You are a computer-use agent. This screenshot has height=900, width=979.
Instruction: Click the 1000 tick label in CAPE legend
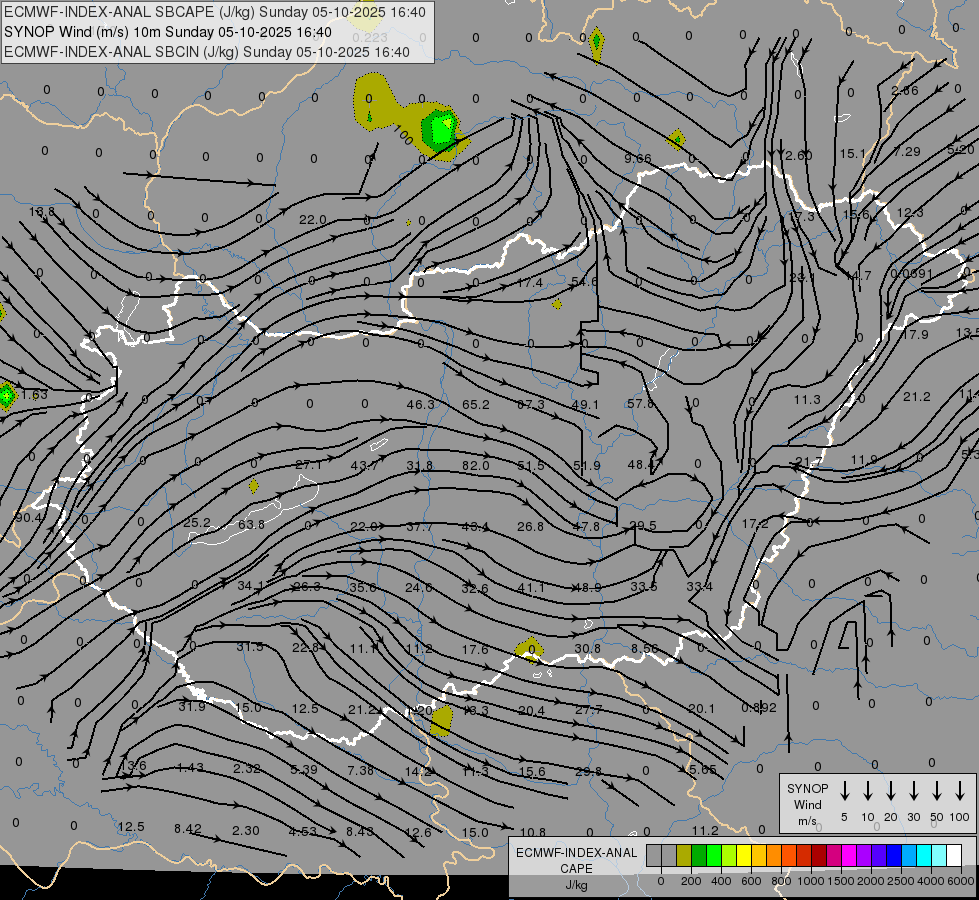point(810,881)
